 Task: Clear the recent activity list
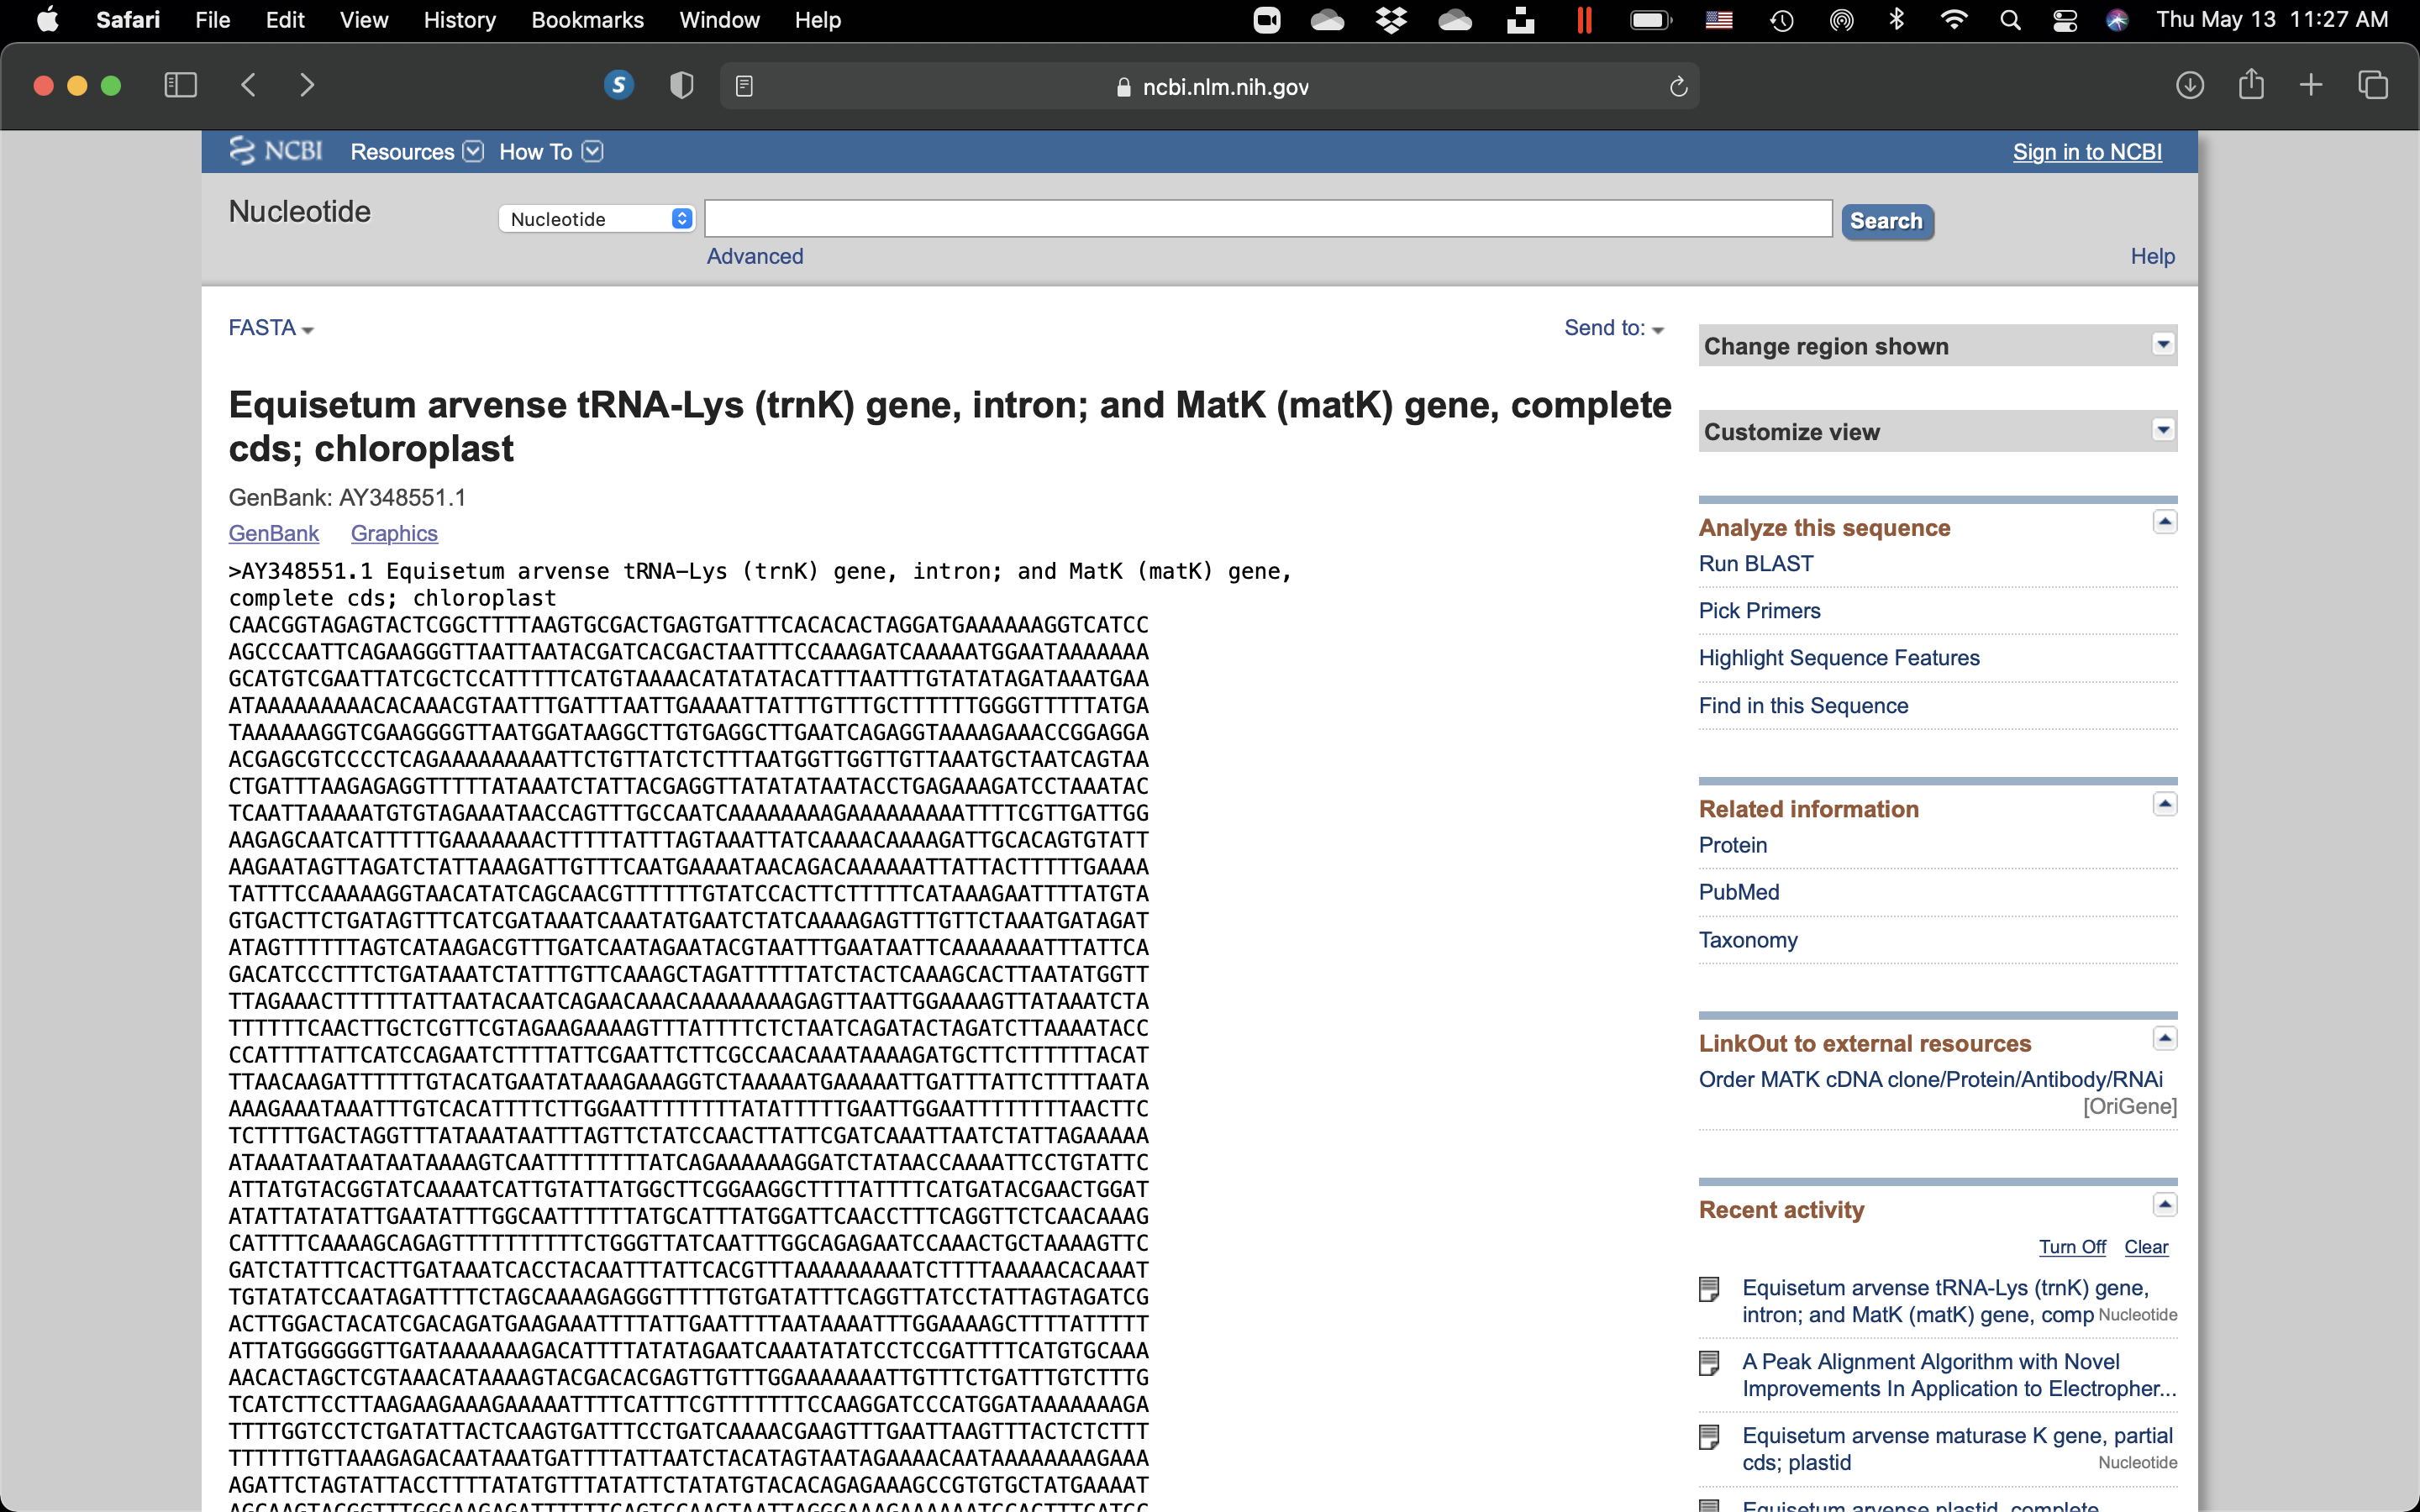click(2146, 1247)
